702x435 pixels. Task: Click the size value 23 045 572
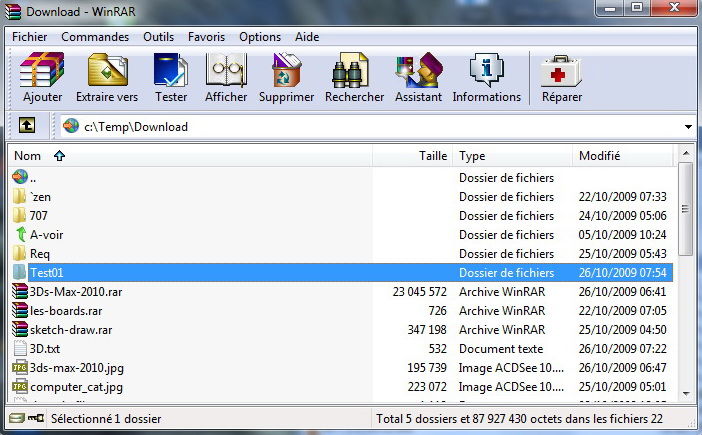[419, 292]
